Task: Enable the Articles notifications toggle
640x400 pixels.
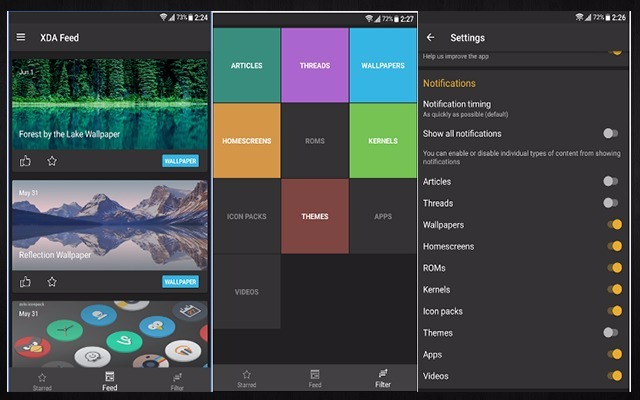Action: click(610, 181)
